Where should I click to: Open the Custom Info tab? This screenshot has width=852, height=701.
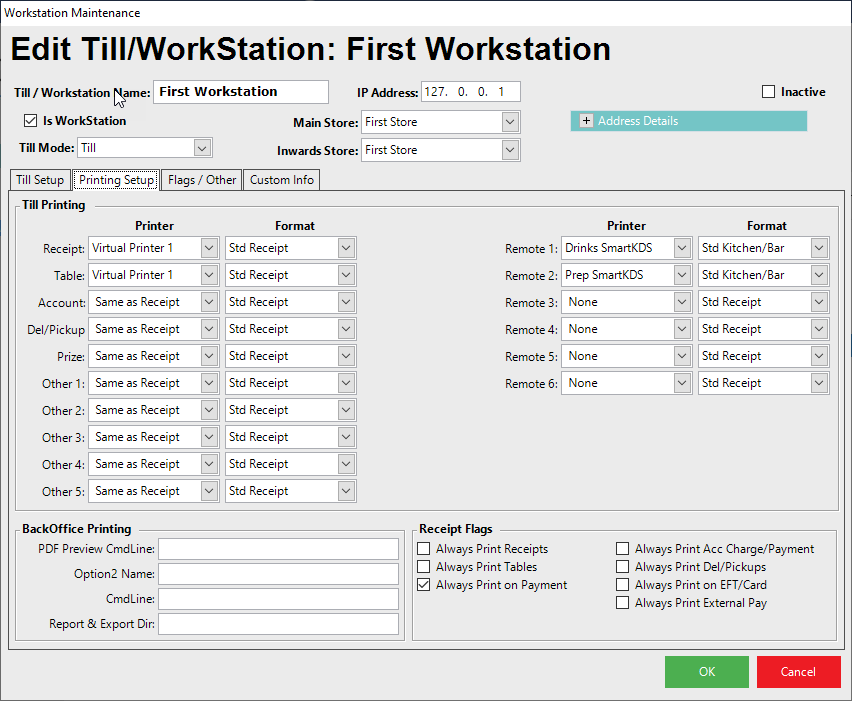pos(282,180)
